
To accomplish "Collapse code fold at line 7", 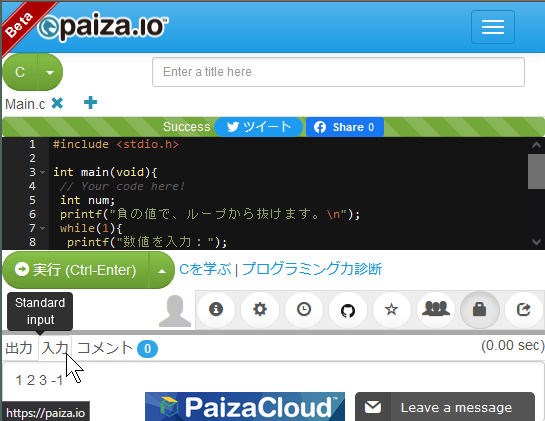I will [43, 228].
